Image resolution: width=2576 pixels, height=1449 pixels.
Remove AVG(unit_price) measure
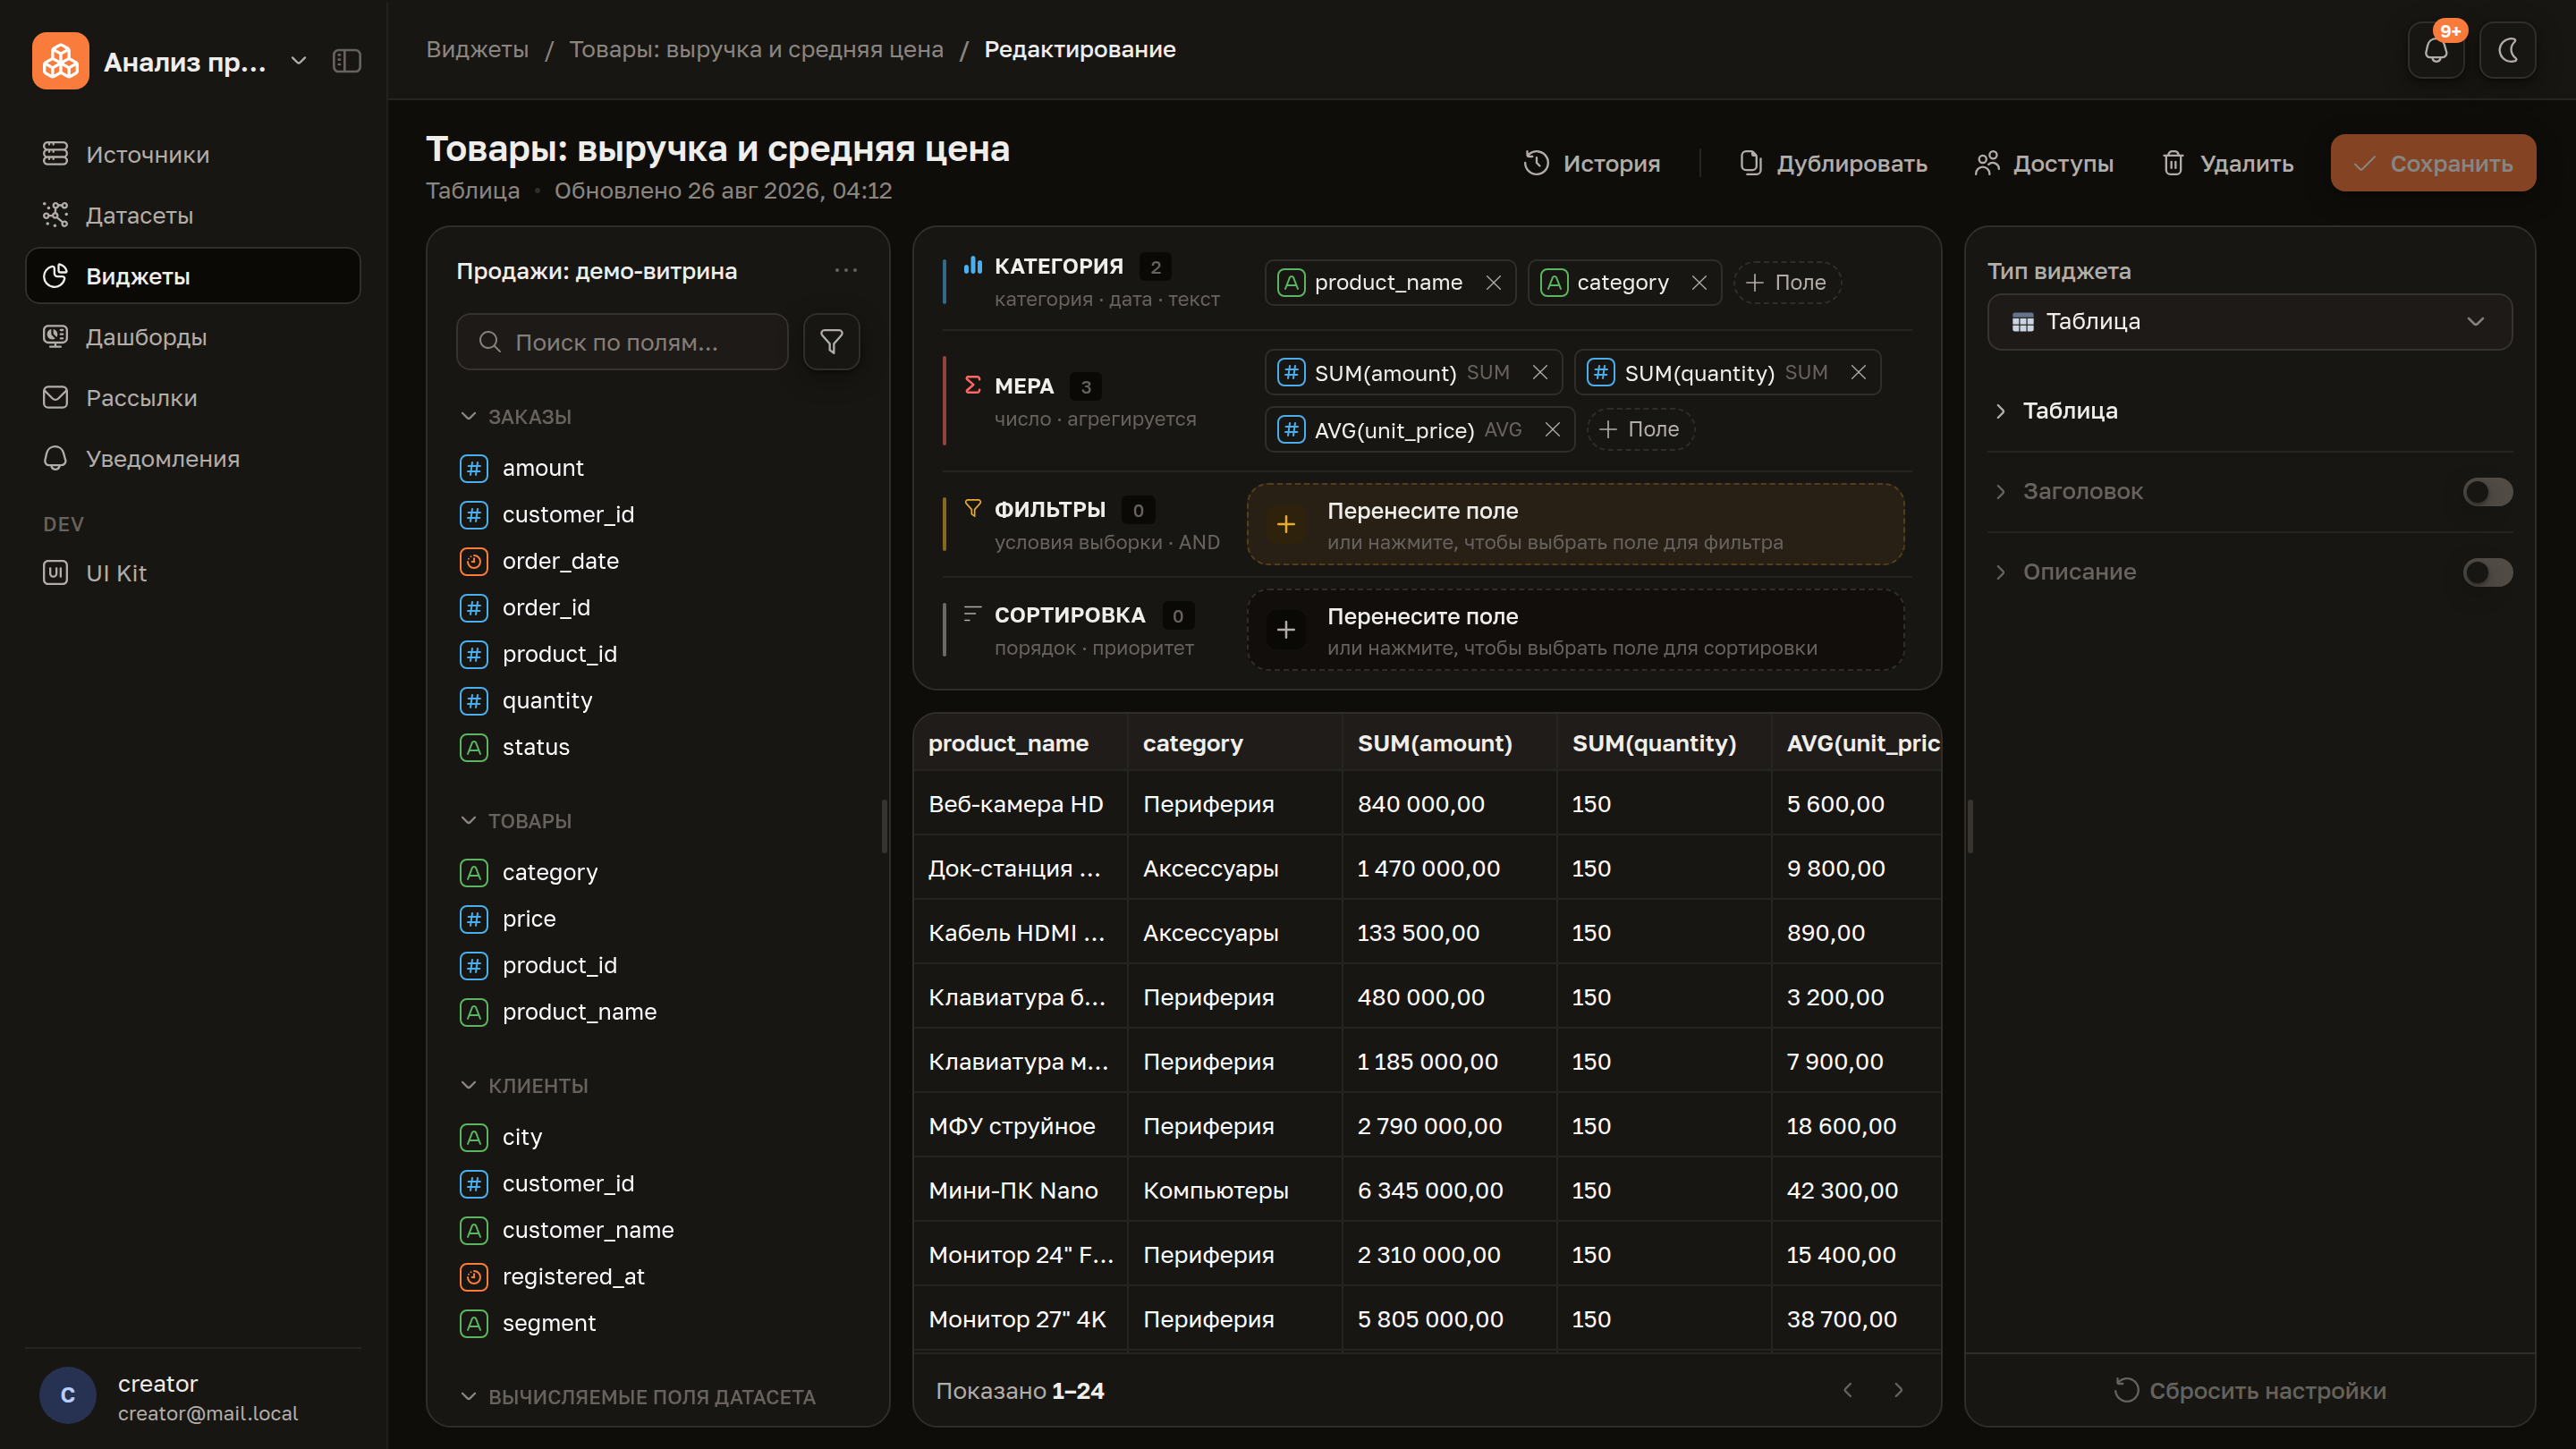pyautogui.click(x=1552, y=429)
